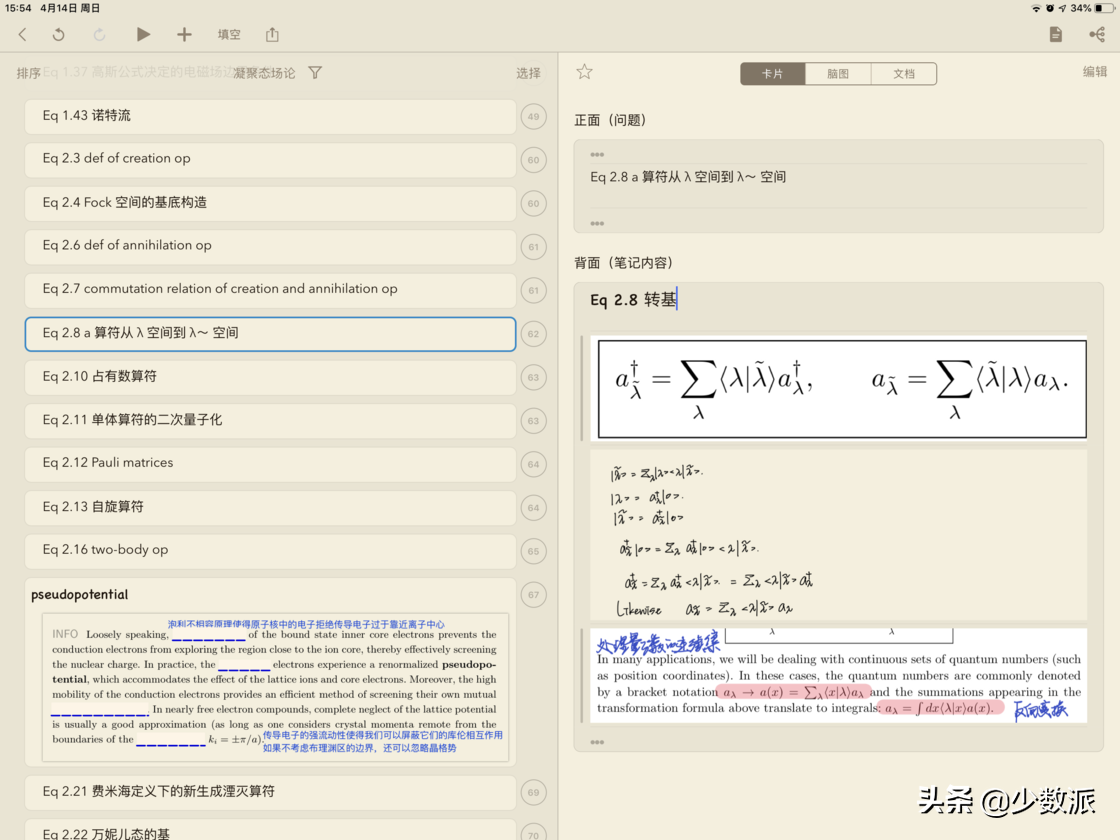Open card Eq 2.16 two-body op
Image resolution: width=1120 pixels, height=840 pixels.
(x=270, y=551)
